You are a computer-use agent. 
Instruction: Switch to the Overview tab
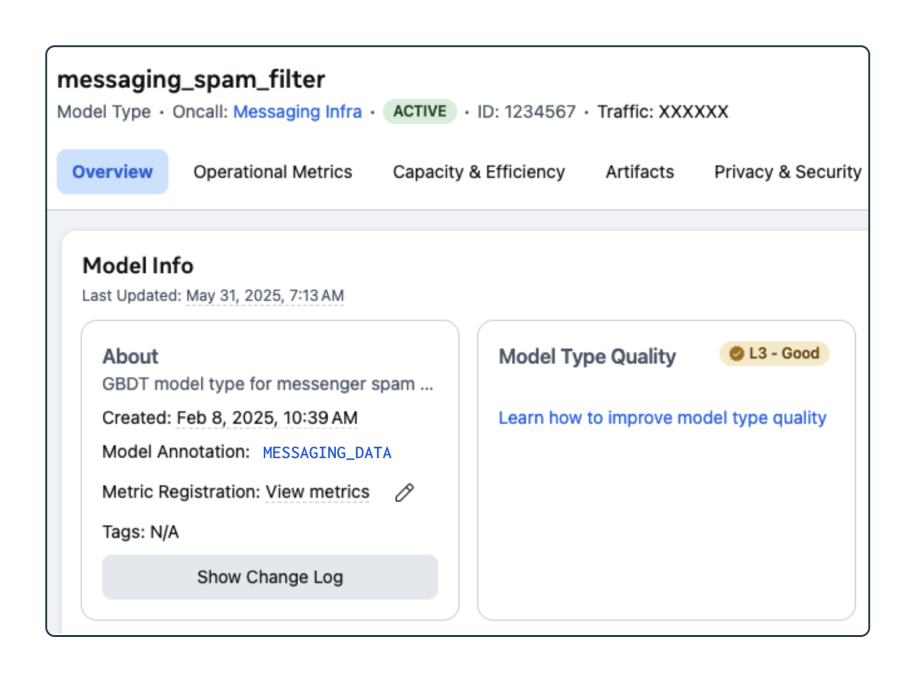pyautogui.click(x=112, y=172)
